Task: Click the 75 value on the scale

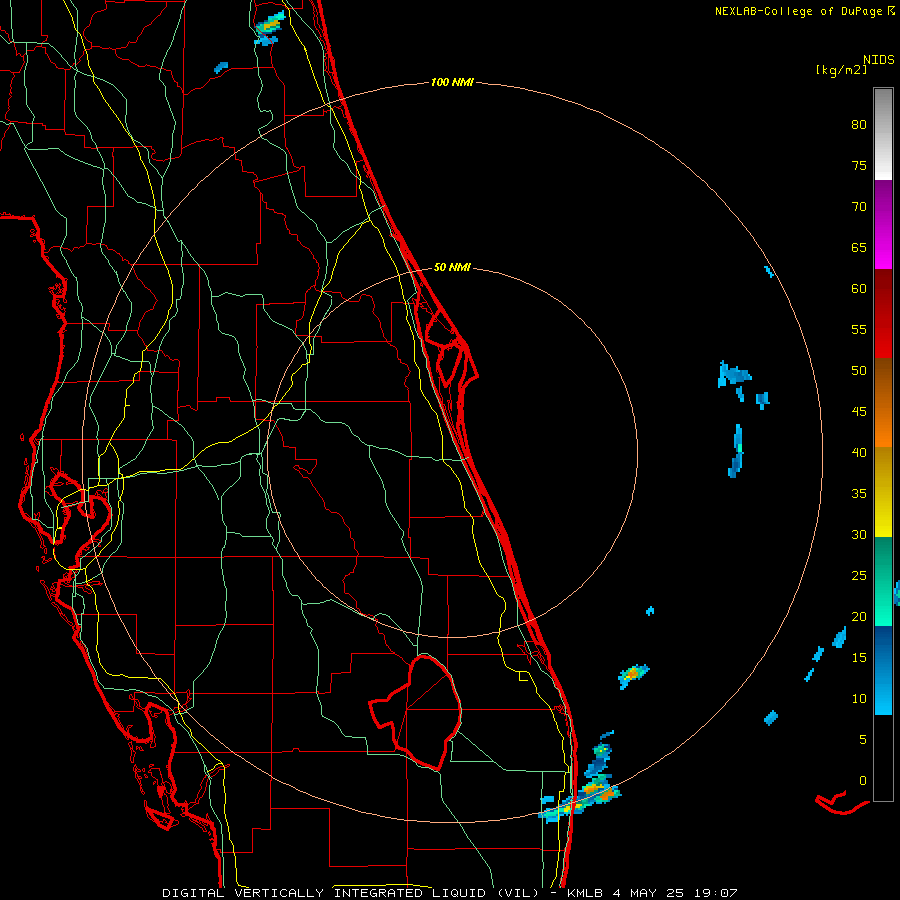Action: 859,166
